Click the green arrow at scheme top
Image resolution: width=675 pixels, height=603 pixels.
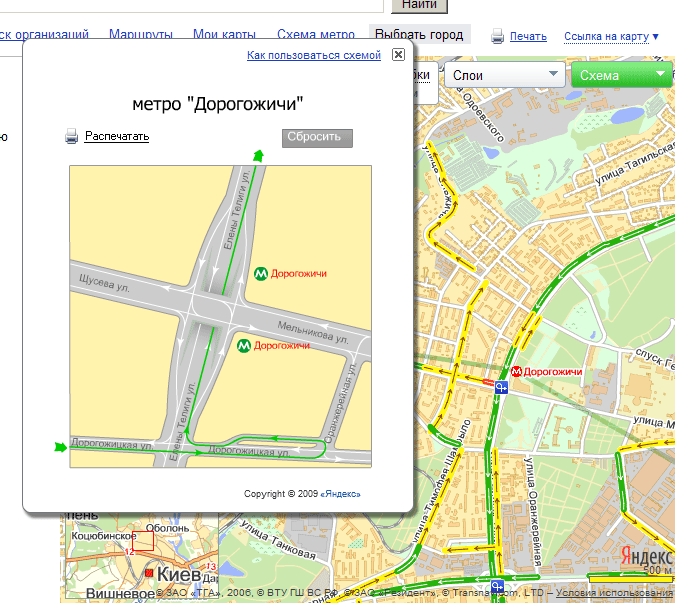tap(259, 155)
